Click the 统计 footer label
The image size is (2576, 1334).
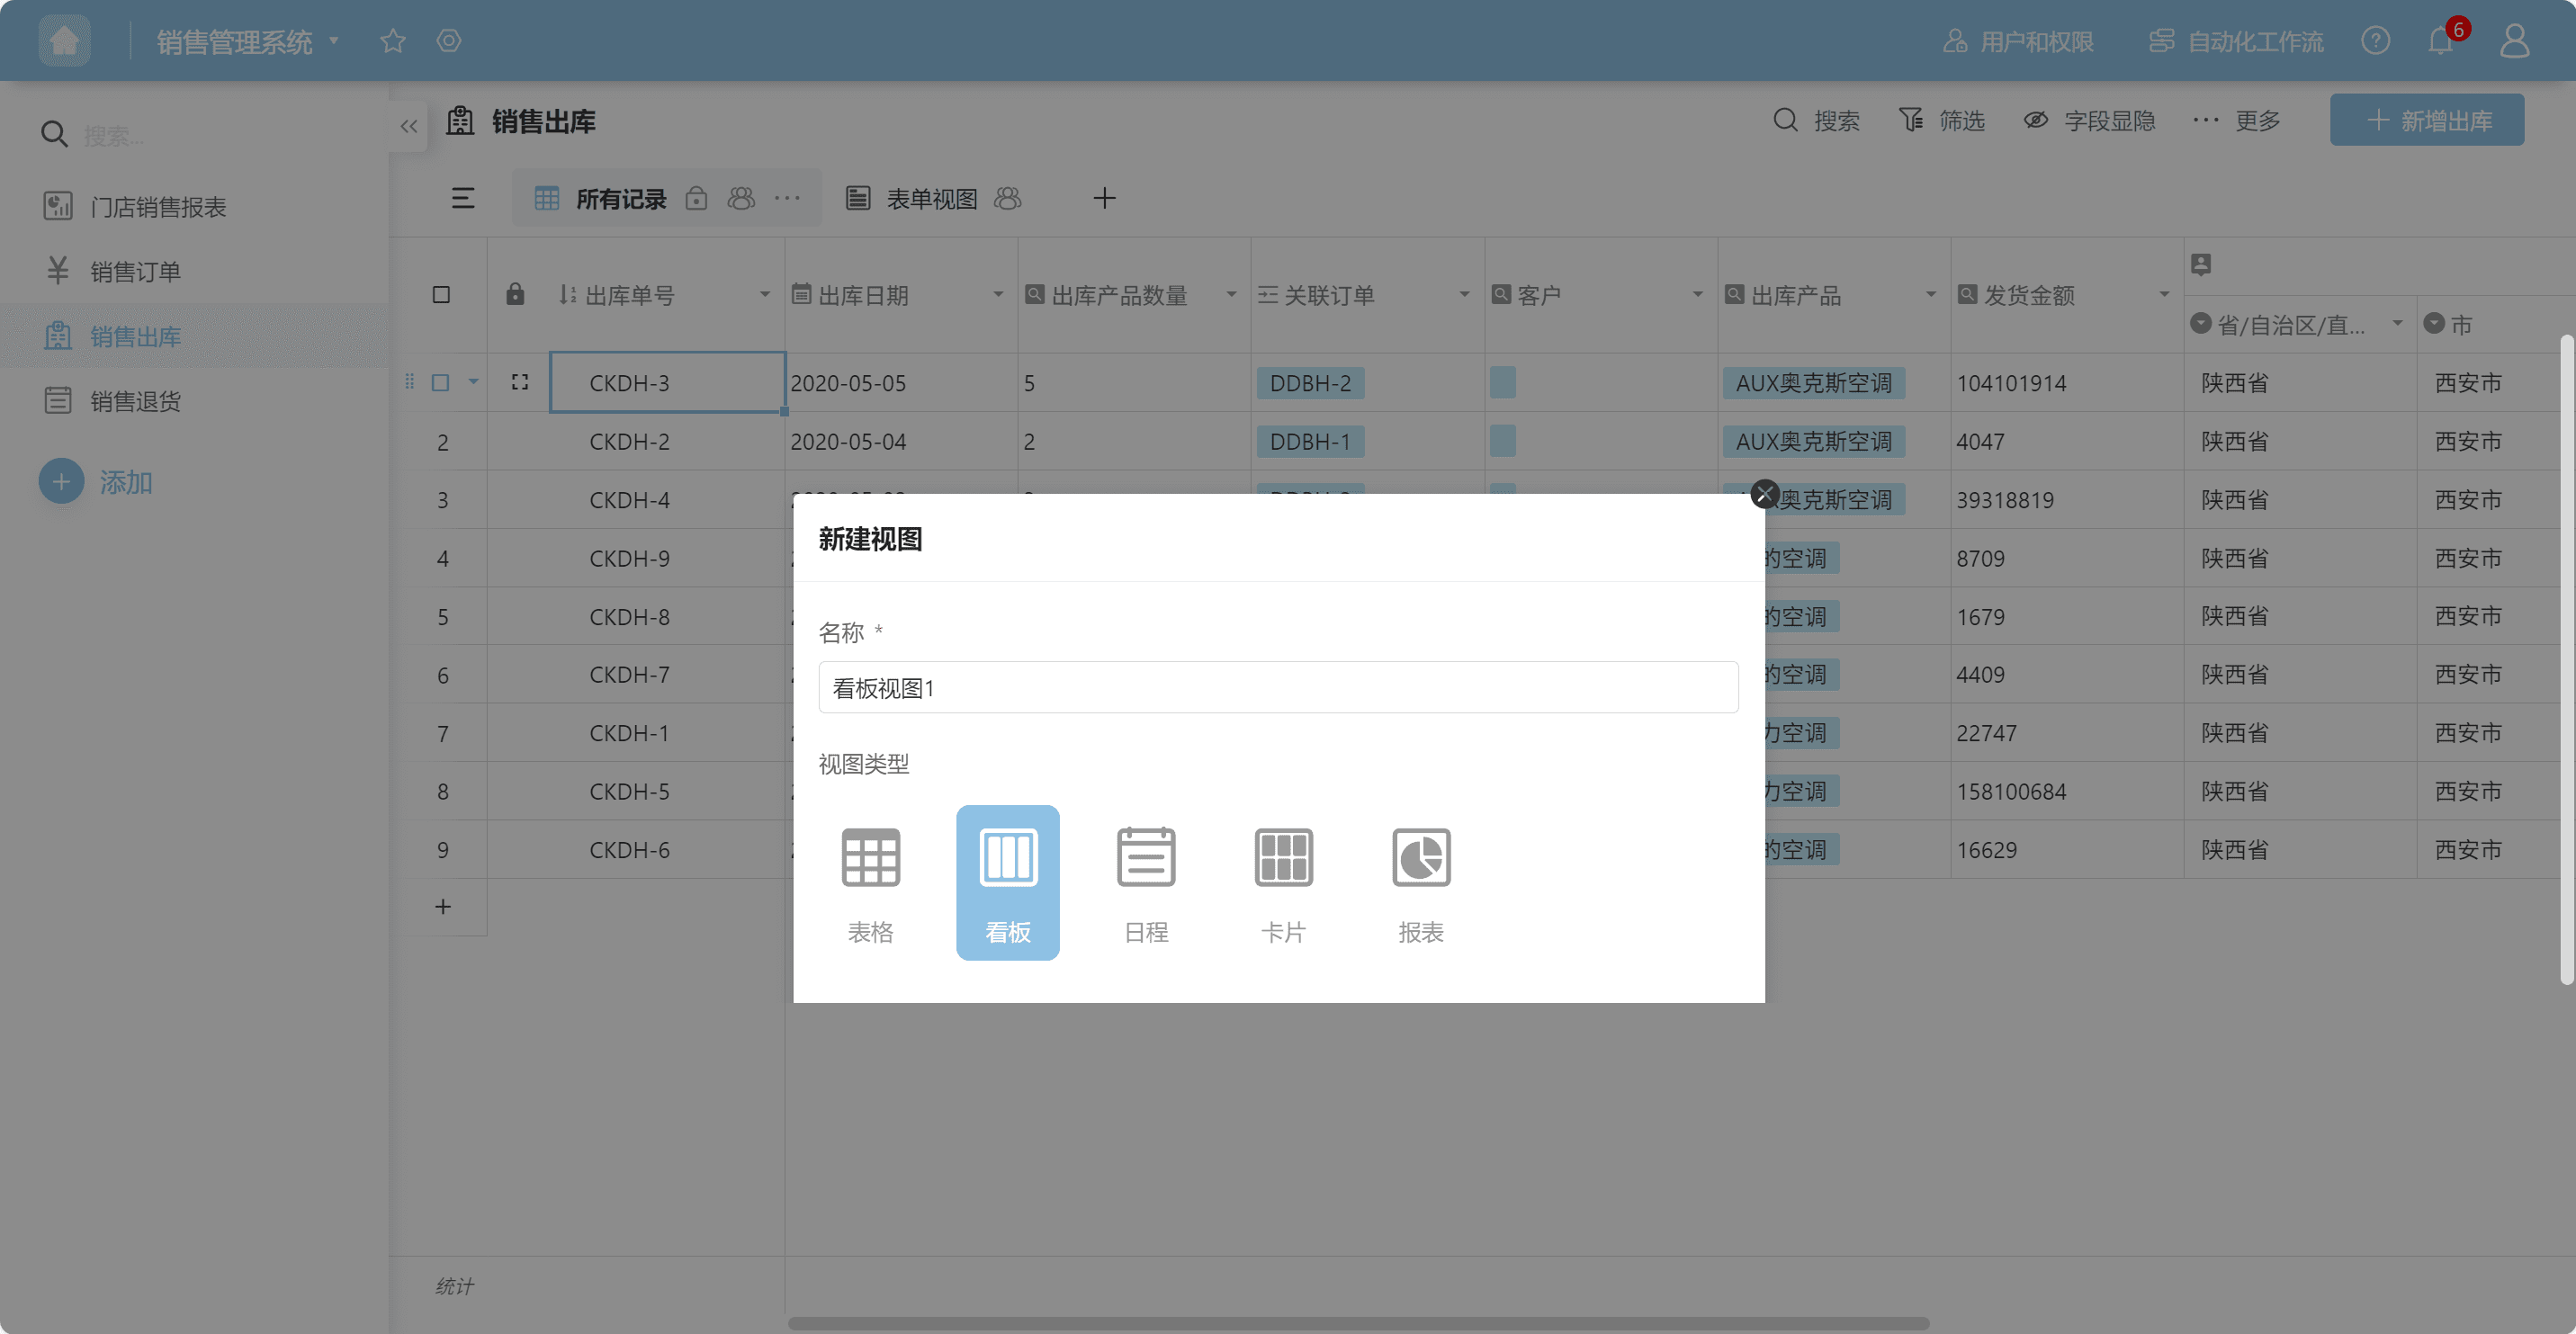coord(455,1286)
